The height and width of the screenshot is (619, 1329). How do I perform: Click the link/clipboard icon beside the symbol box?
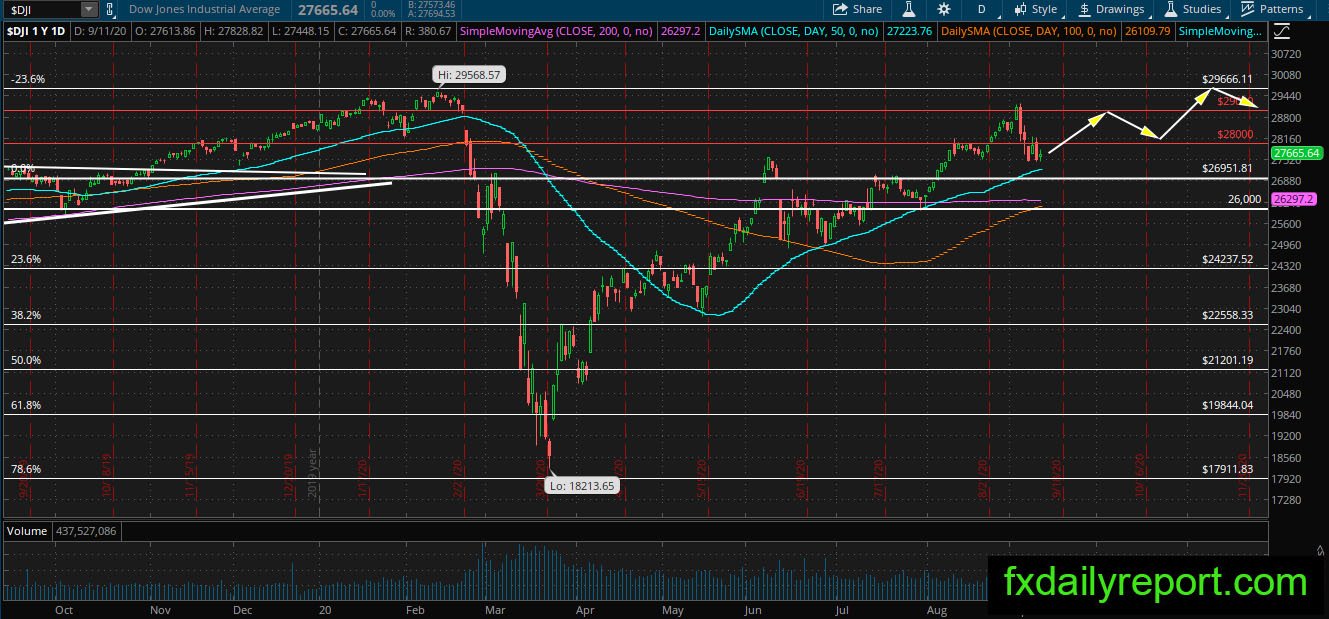(x=110, y=9)
